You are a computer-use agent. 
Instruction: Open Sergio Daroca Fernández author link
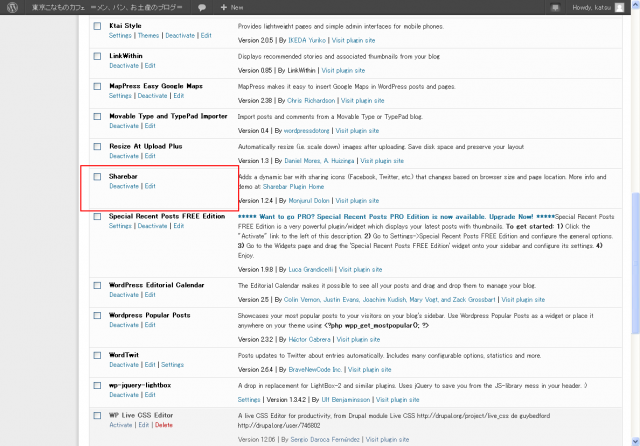pyautogui.click(x=325, y=440)
